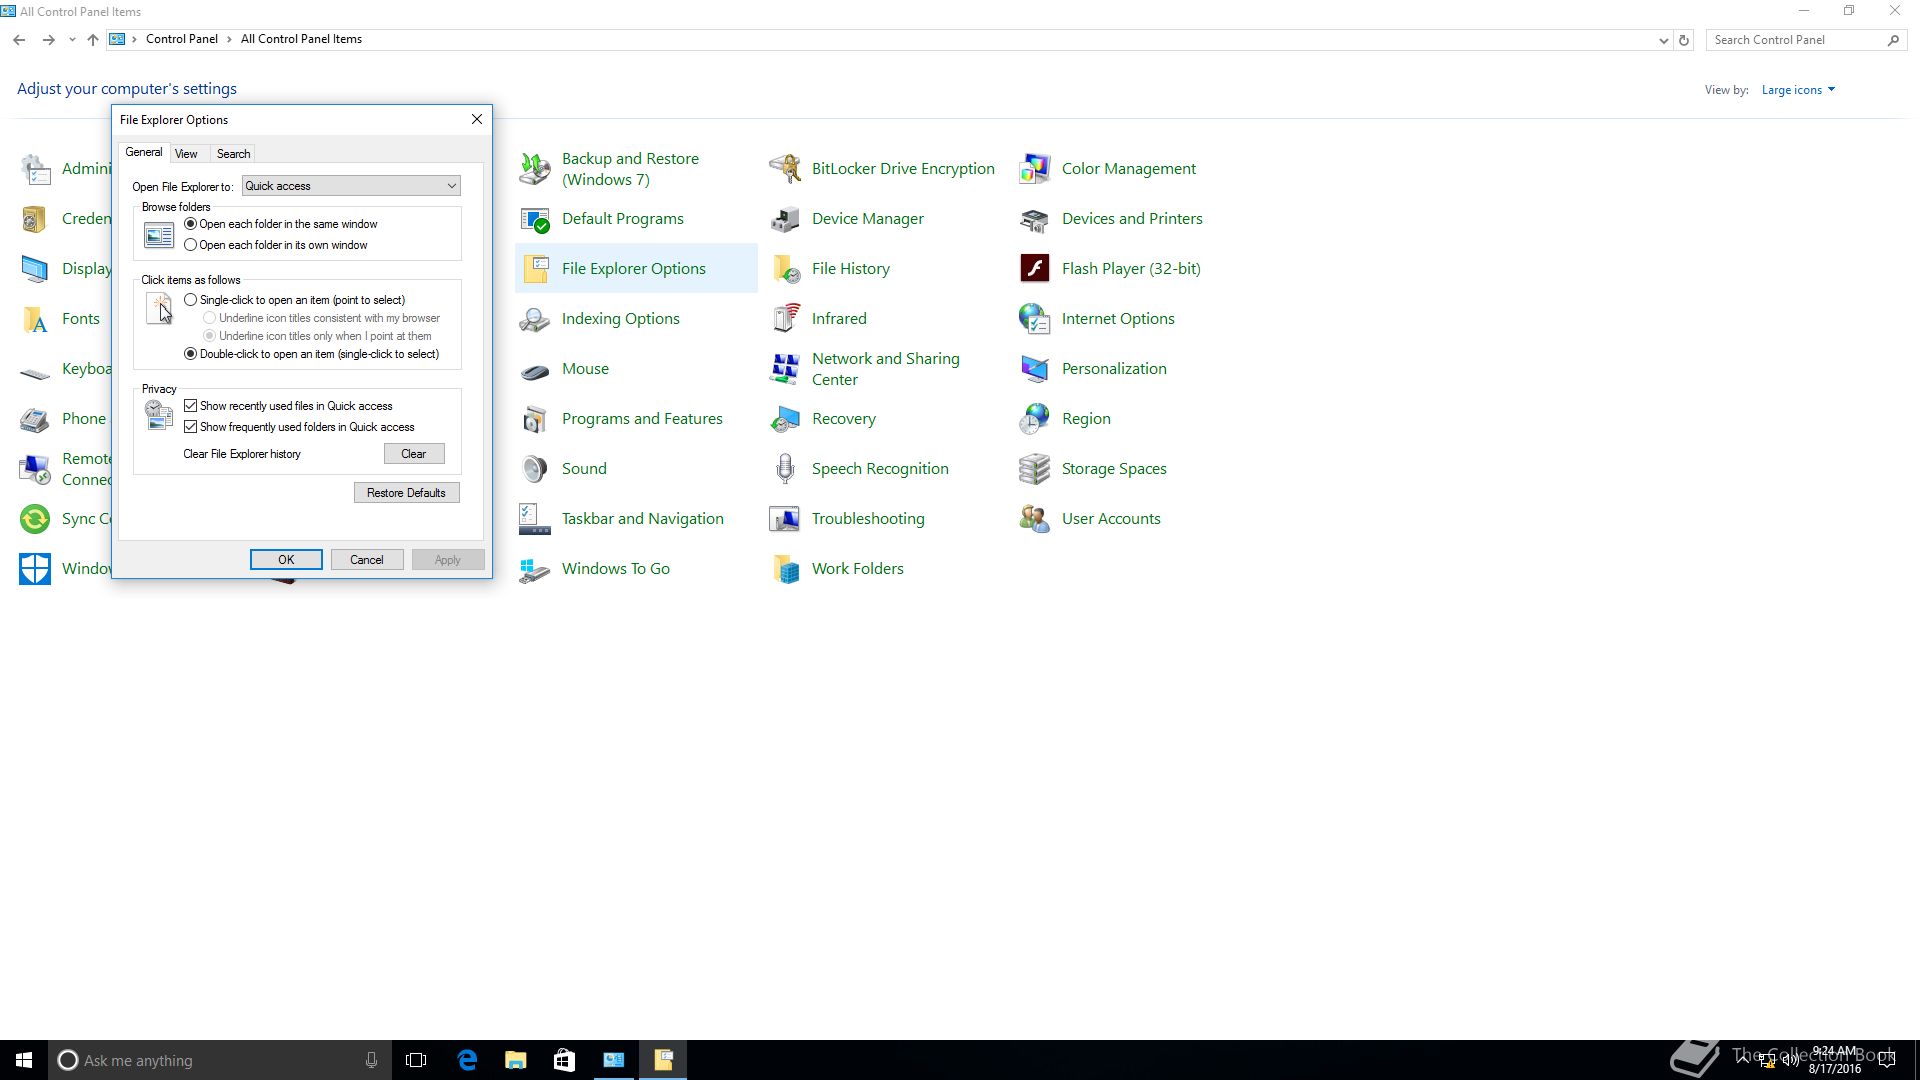Screen dimensions: 1920x1080
Task: Open Color Management icon
Action: [1035, 169]
